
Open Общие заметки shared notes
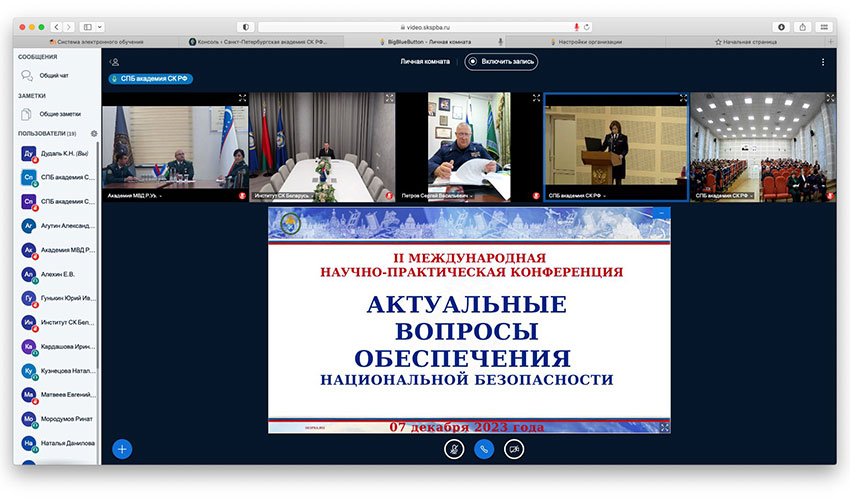coord(58,114)
